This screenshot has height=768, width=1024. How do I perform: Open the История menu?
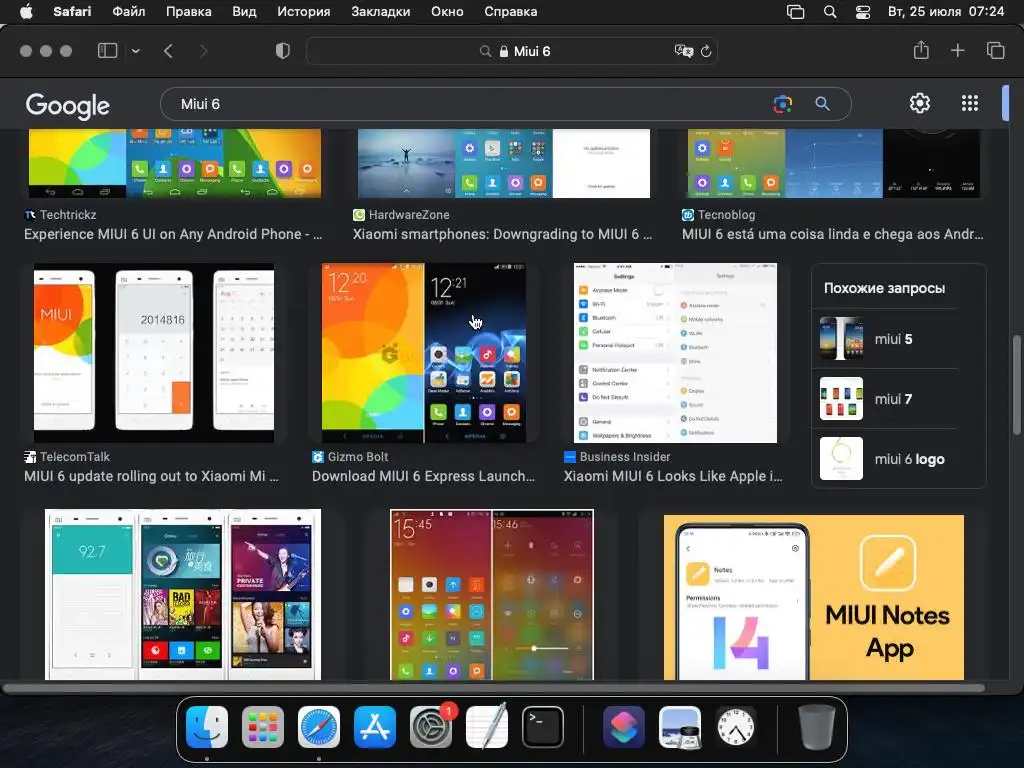304,12
